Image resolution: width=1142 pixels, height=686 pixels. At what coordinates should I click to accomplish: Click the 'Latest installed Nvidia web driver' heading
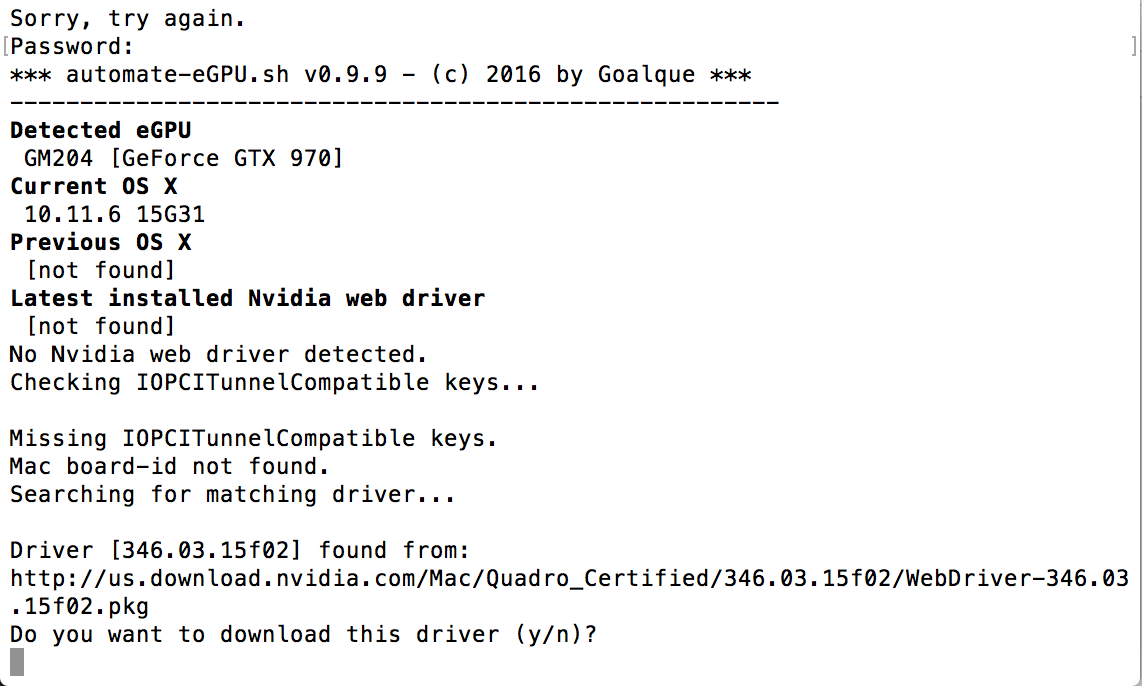248,299
